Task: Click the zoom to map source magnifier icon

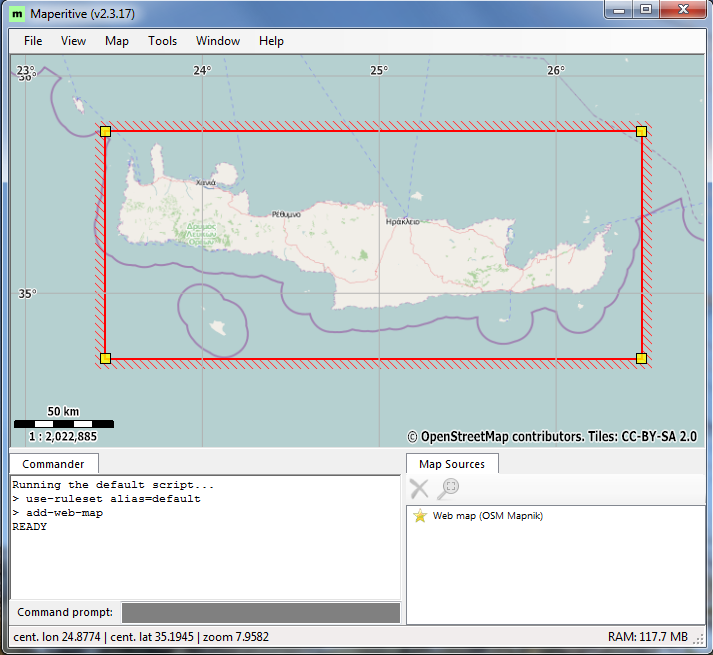Action: (449, 489)
